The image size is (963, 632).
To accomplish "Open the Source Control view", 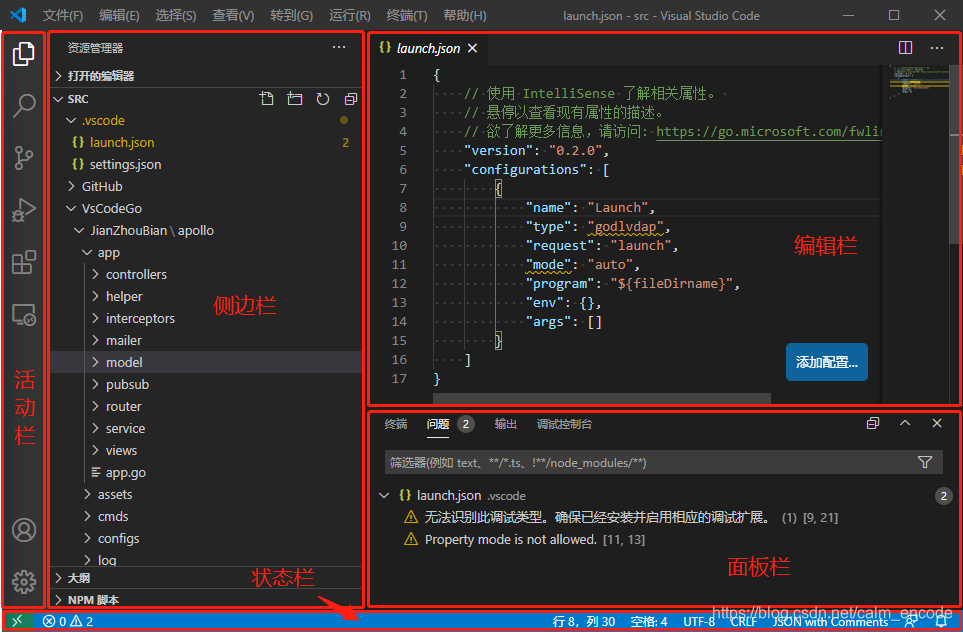I will coord(24,158).
